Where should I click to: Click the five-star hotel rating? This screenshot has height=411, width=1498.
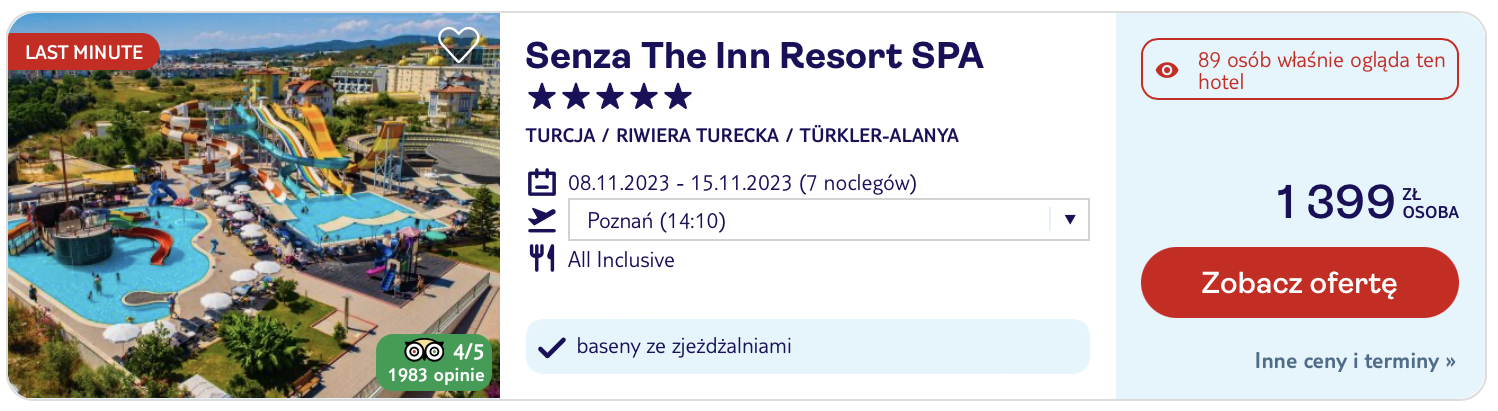click(x=609, y=97)
